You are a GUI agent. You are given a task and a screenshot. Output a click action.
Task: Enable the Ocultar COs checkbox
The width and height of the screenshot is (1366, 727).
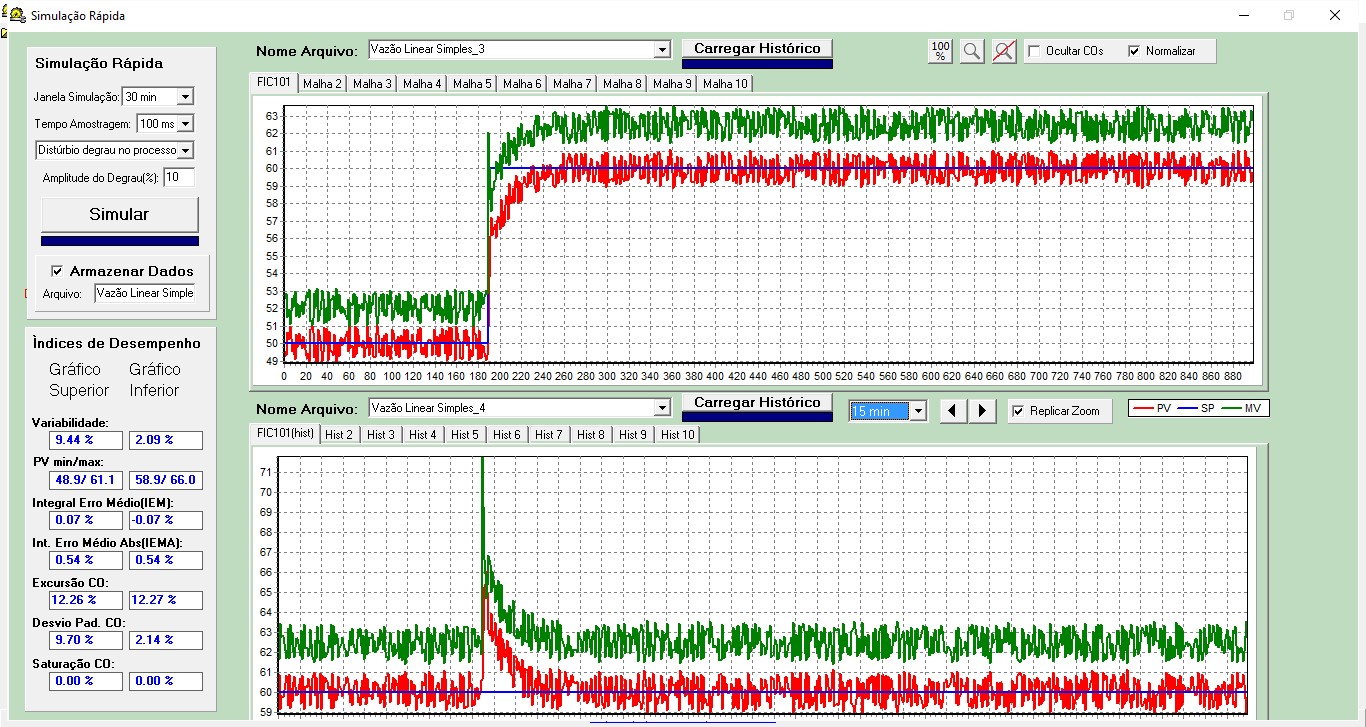click(x=1035, y=51)
